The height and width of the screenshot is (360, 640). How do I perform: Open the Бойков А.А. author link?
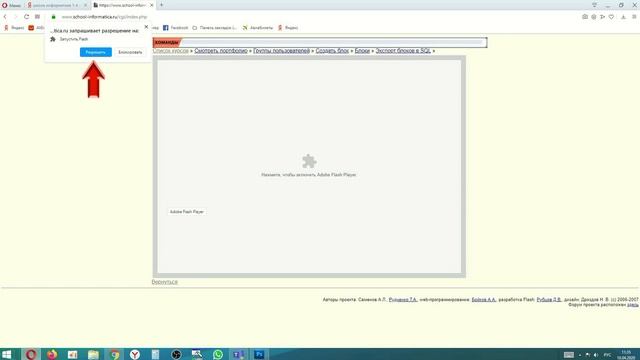click(484, 300)
